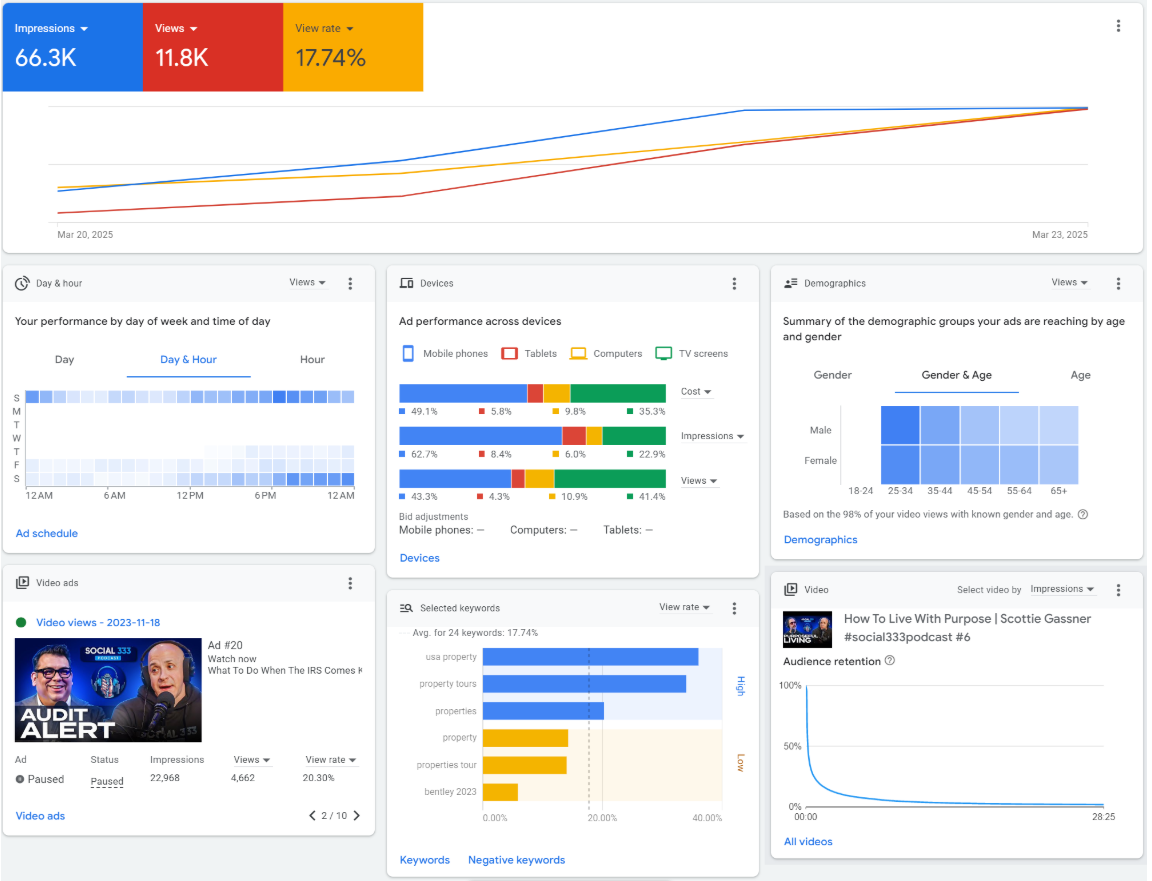Open the Video ads card three-dot menu

(350, 583)
